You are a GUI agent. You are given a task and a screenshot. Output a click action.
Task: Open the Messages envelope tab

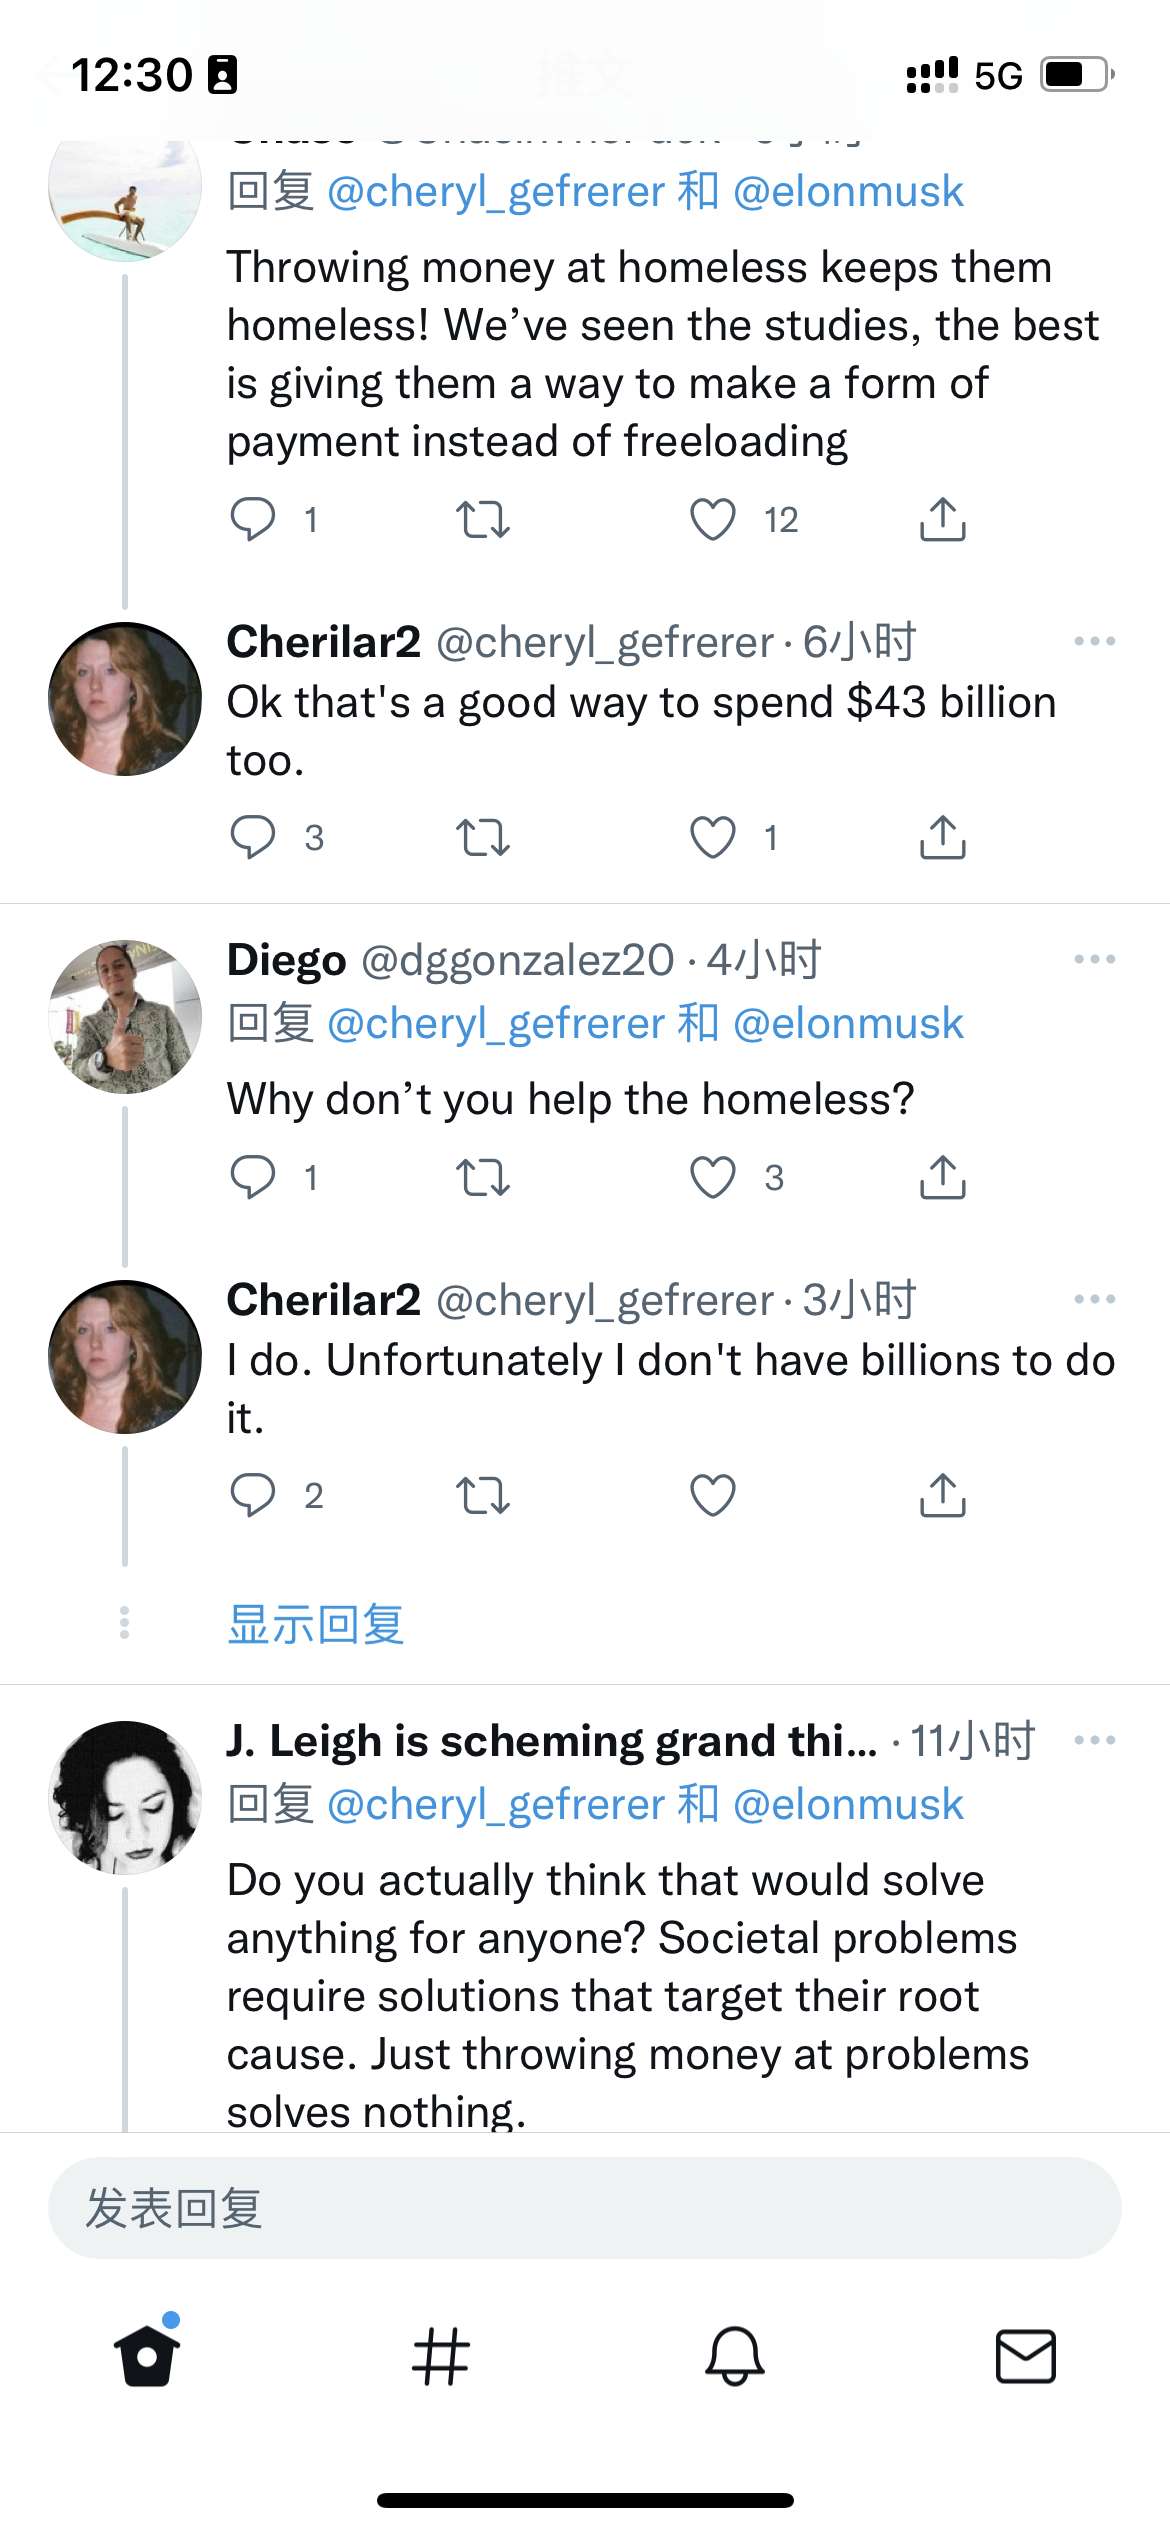[1026, 2356]
